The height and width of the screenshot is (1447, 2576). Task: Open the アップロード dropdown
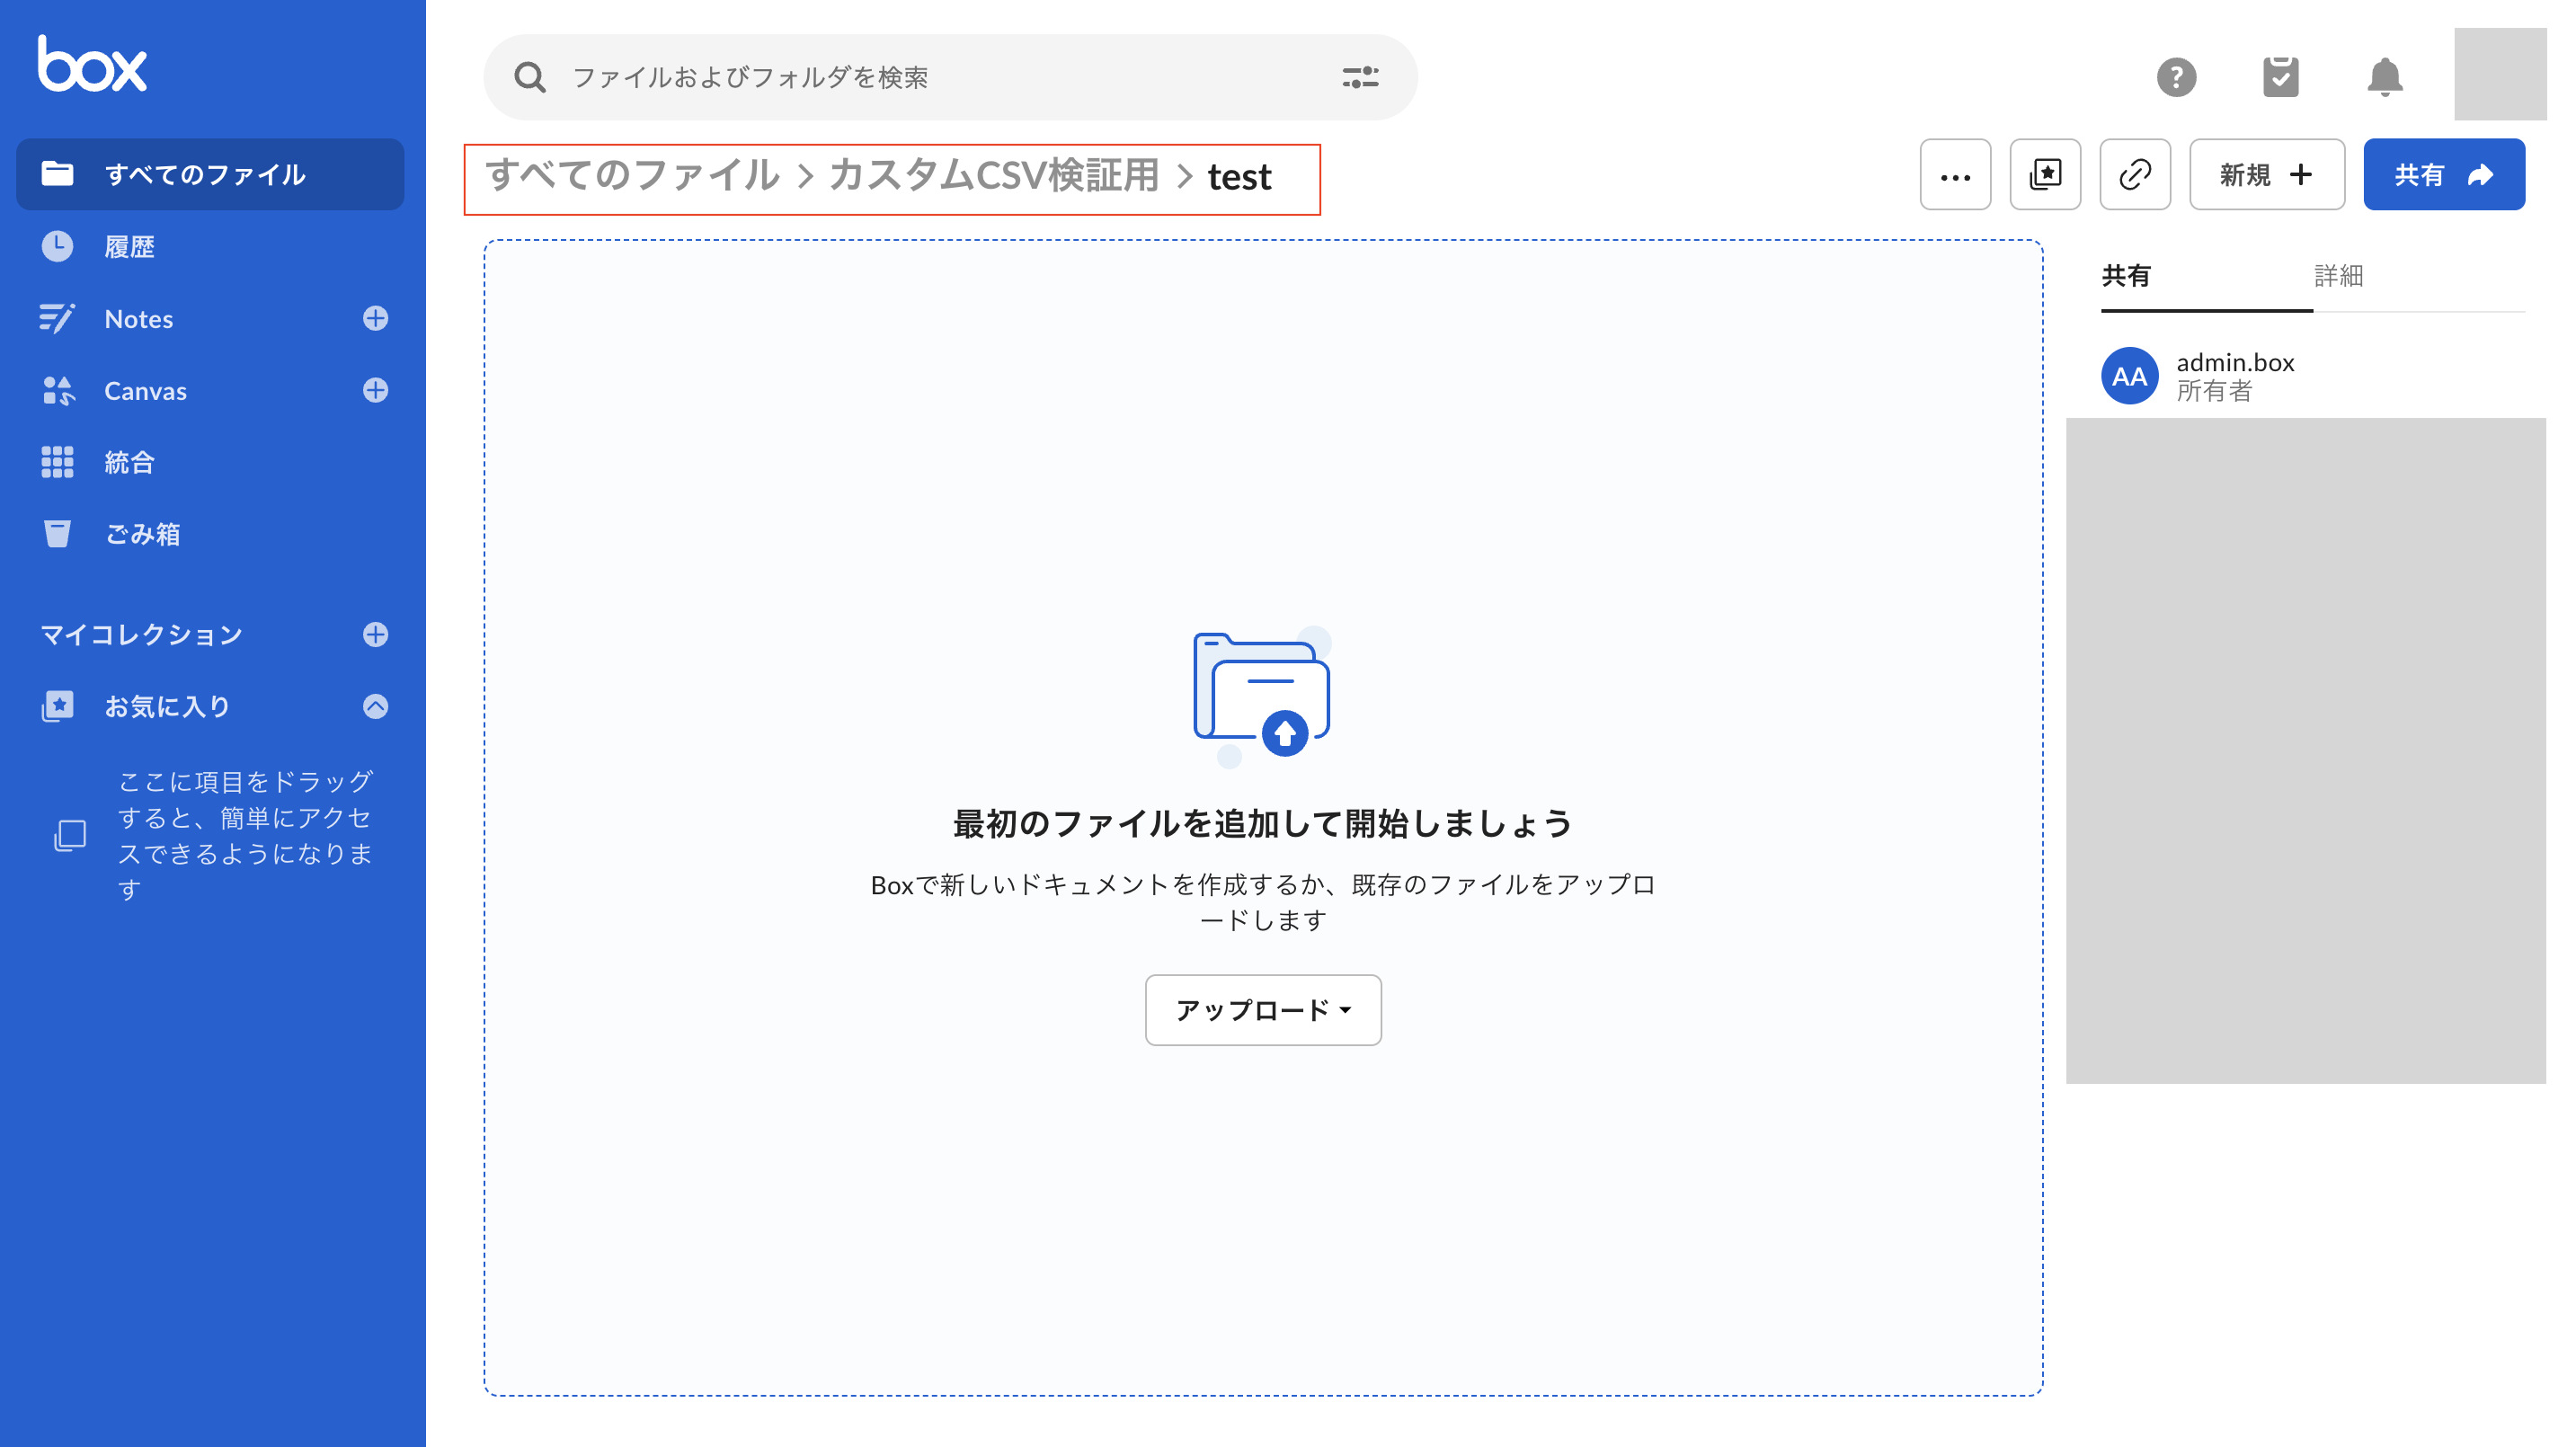pyautogui.click(x=1263, y=1010)
